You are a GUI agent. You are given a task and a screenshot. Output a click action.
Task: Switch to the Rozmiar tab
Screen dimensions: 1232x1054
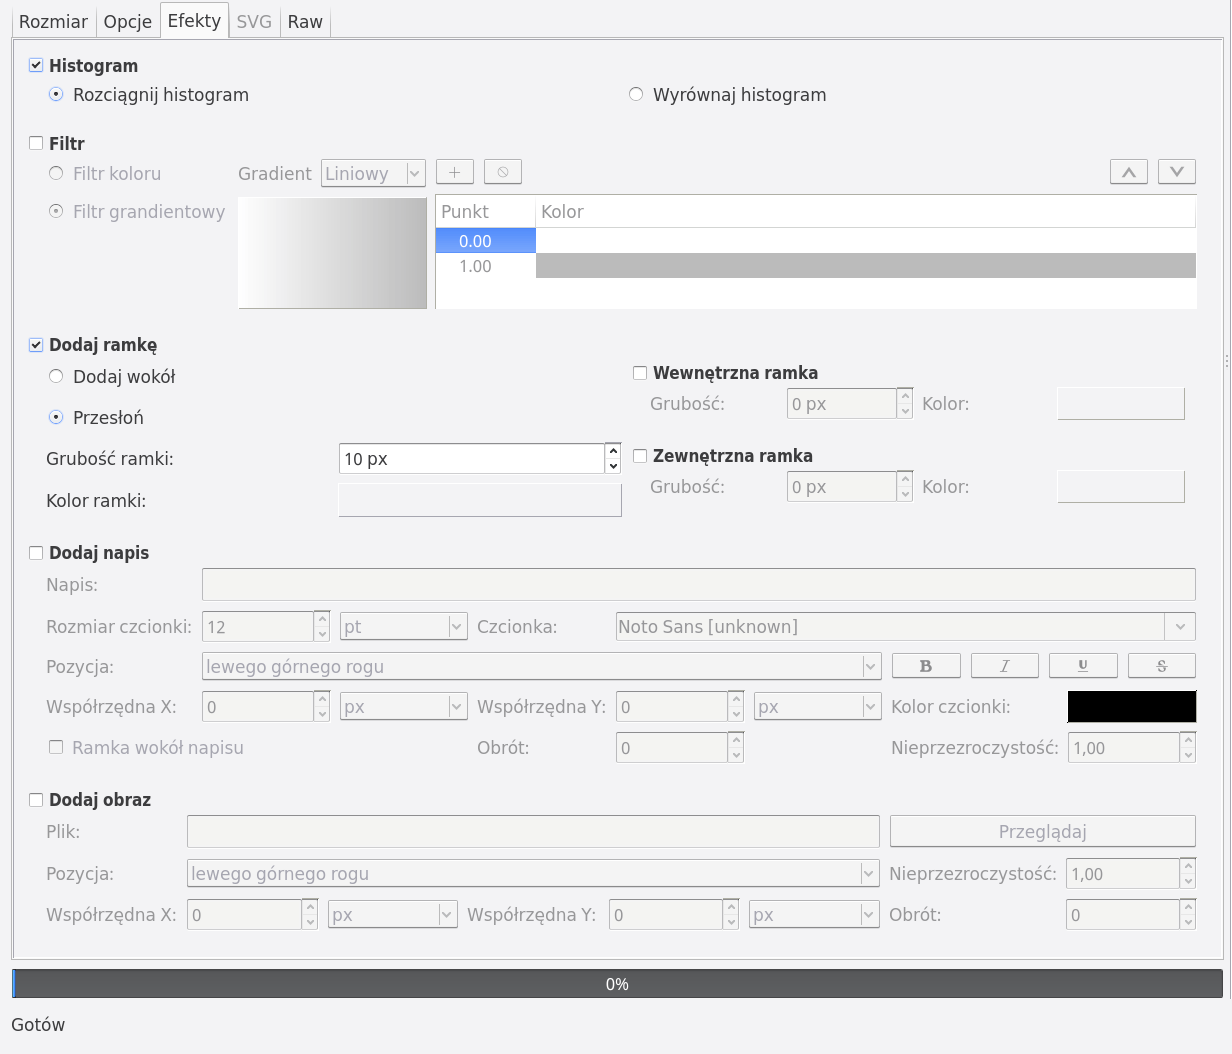point(53,22)
